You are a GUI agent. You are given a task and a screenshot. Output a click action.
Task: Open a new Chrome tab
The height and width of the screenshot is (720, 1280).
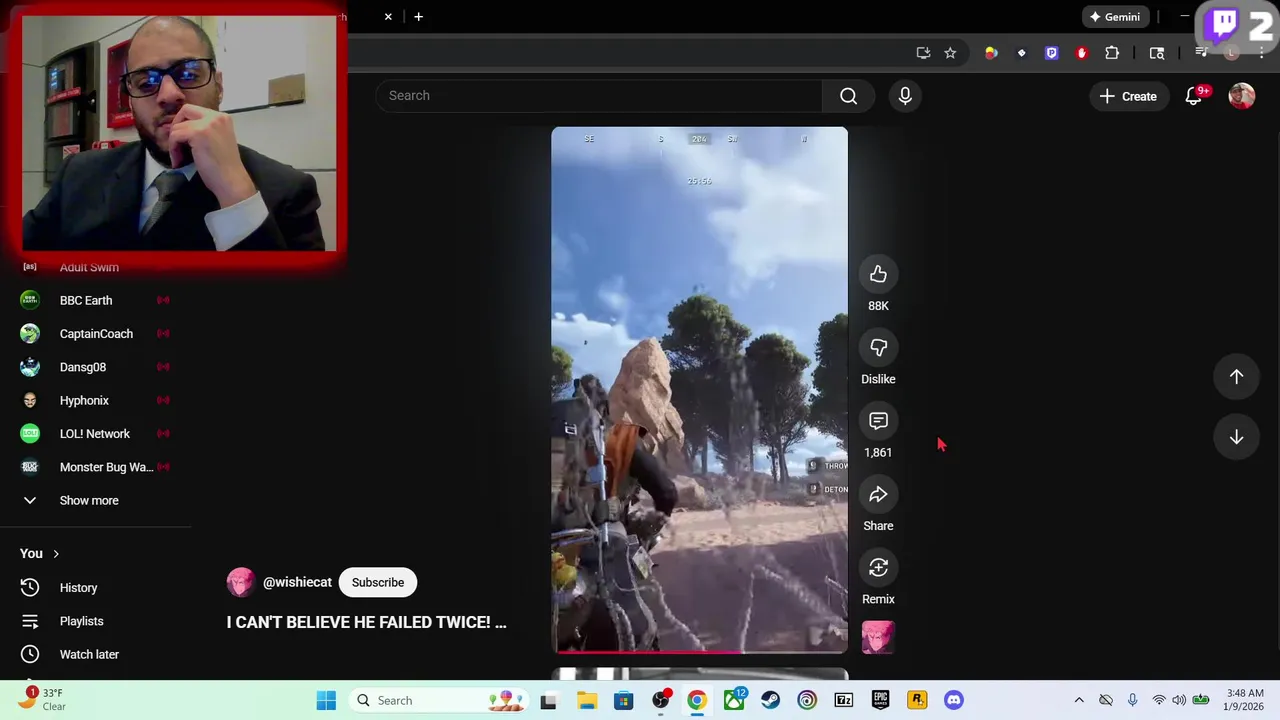pyautogui.click(x=418, y=17)
